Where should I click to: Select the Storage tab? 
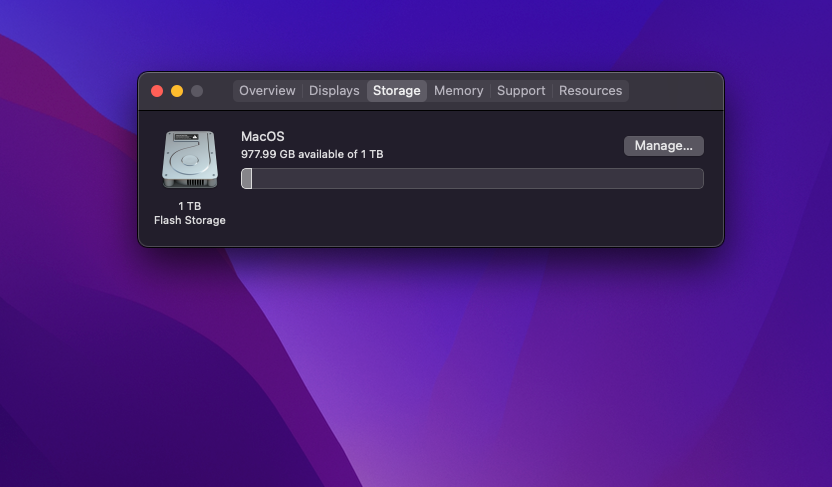click(x=397, y=91)
